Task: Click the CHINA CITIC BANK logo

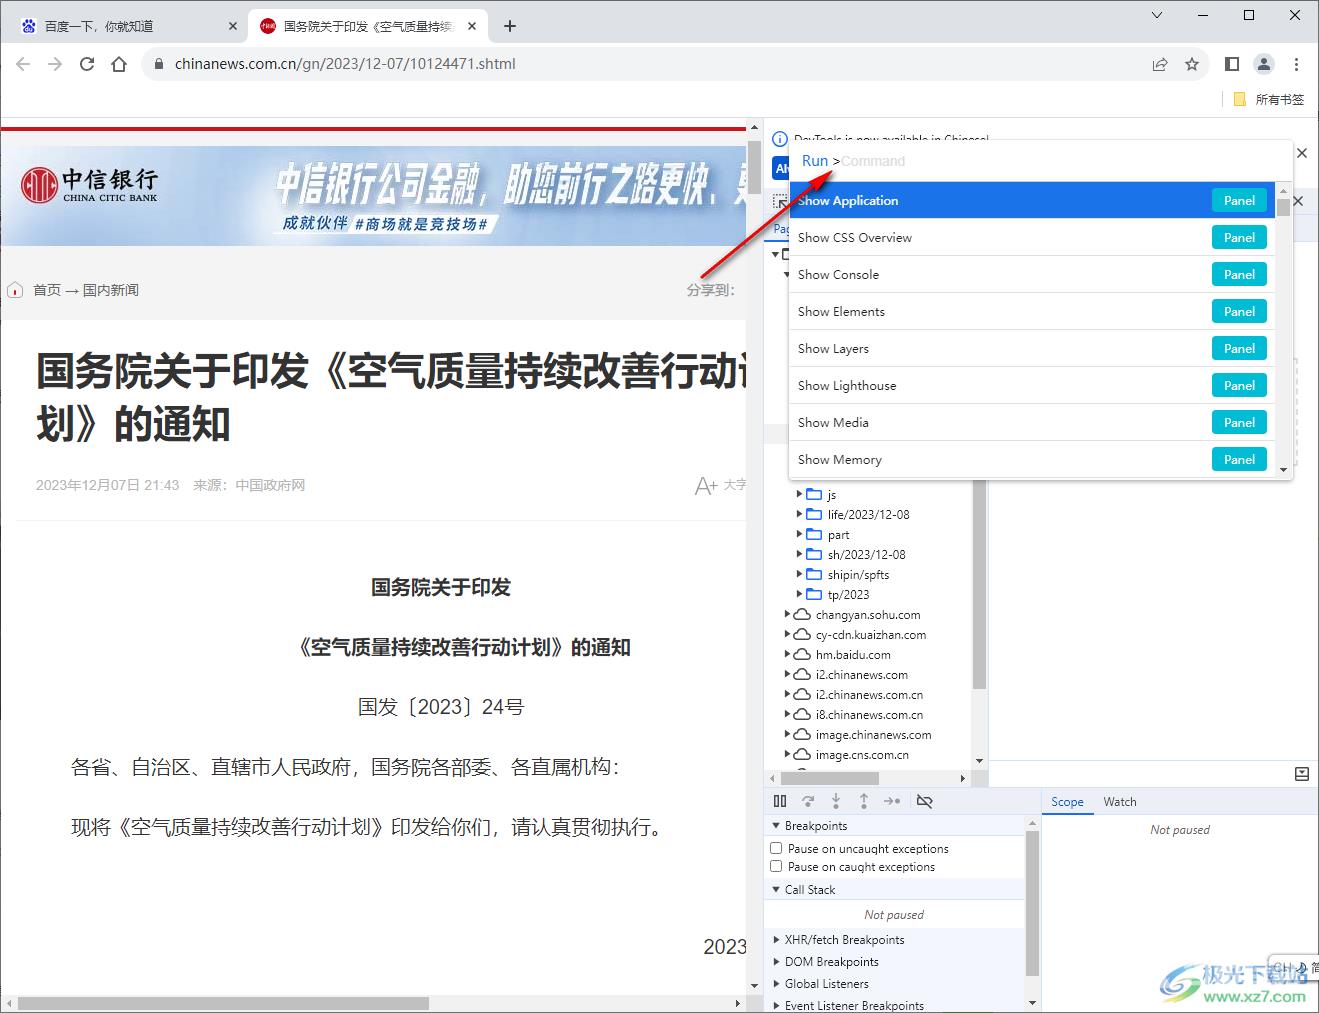Action: pos(89,185)
